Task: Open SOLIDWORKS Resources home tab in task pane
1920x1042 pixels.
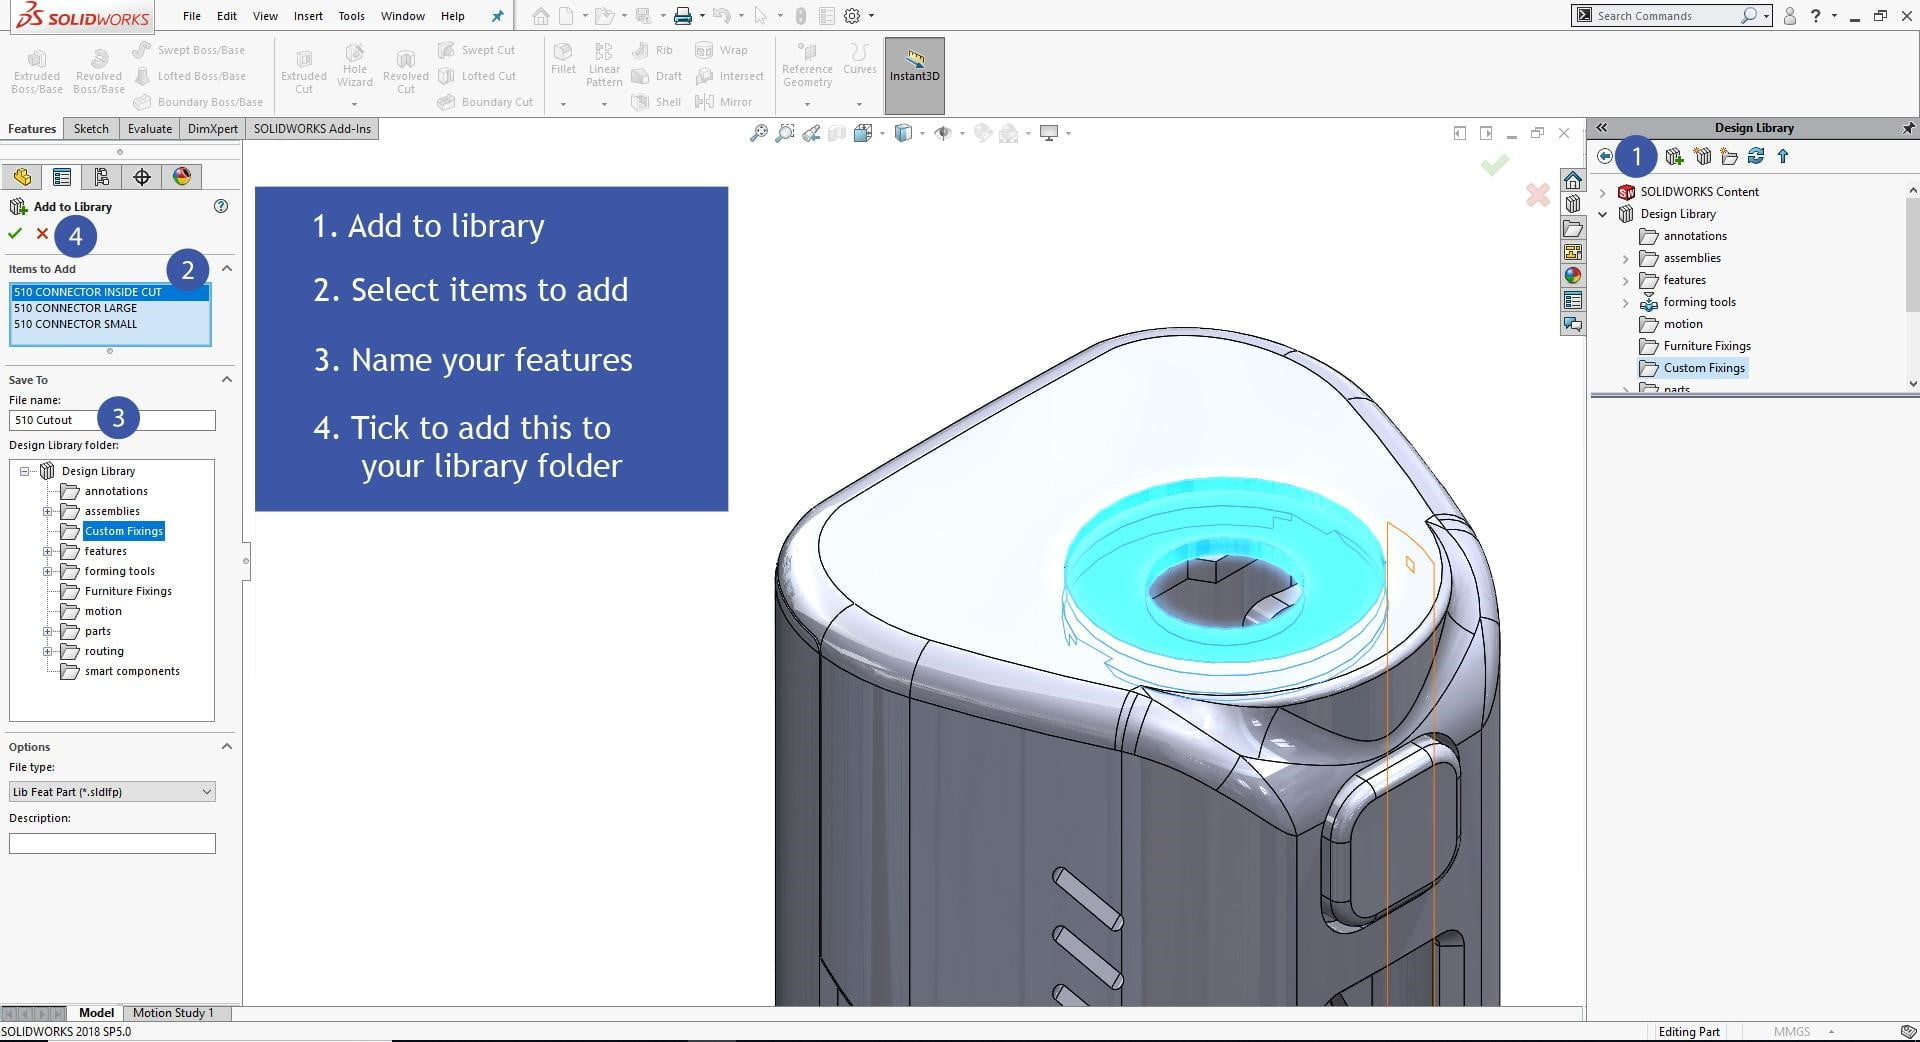Action: tap(1573, 180)
